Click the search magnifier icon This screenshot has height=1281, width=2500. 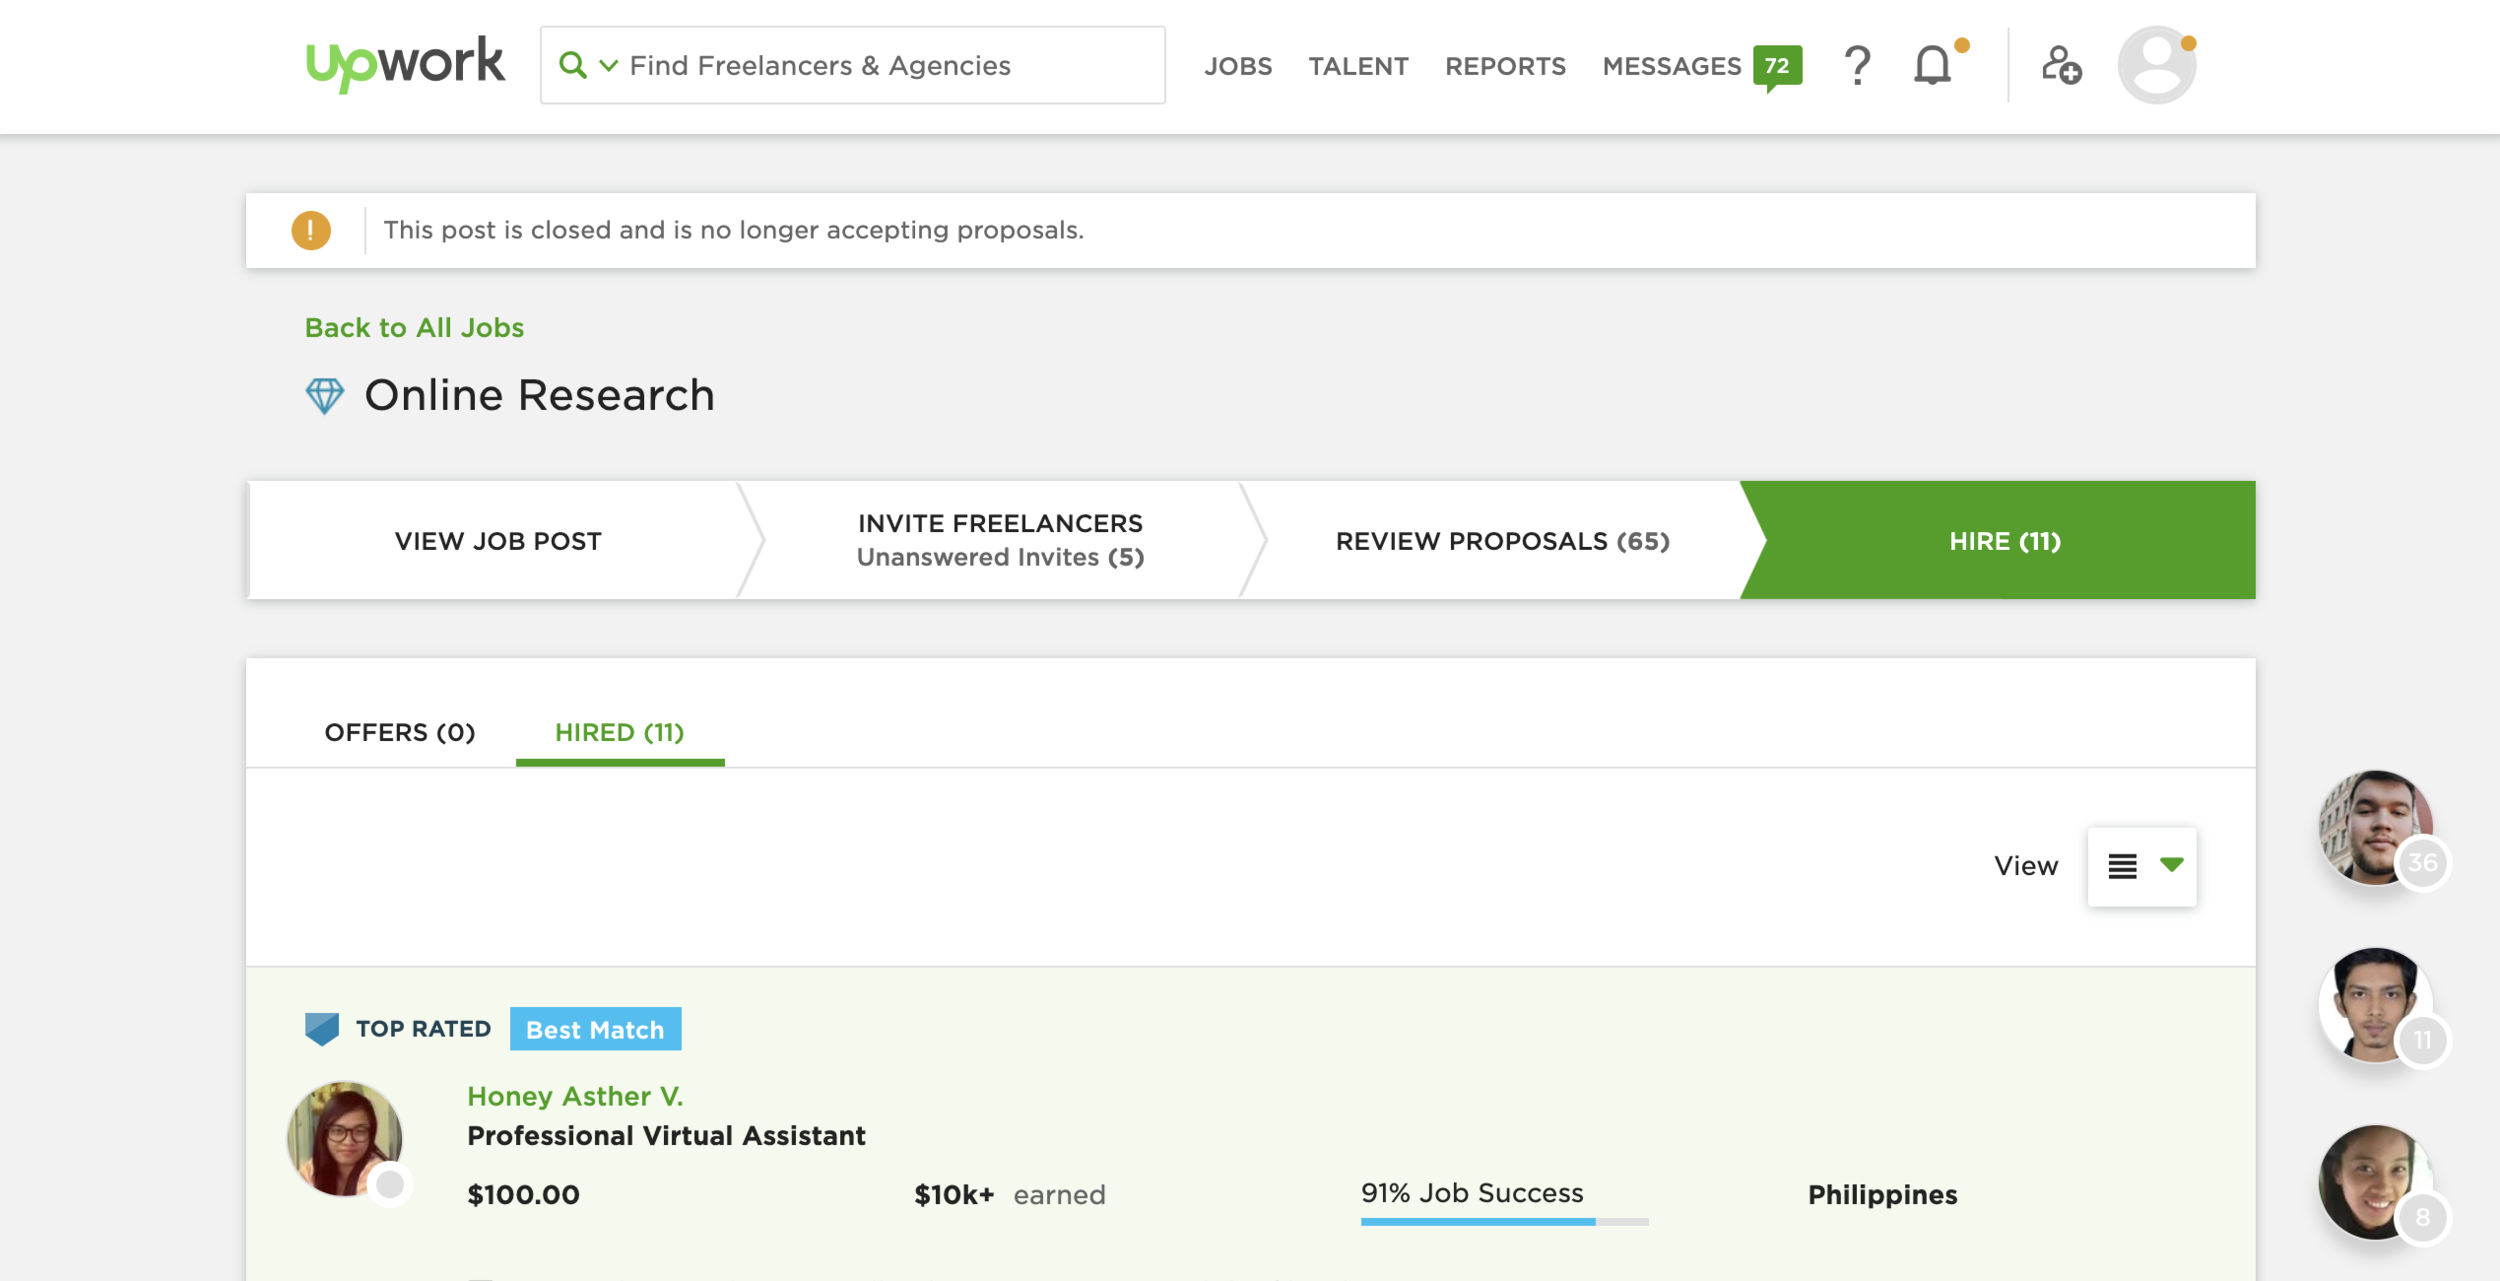(x=572, y=65)
